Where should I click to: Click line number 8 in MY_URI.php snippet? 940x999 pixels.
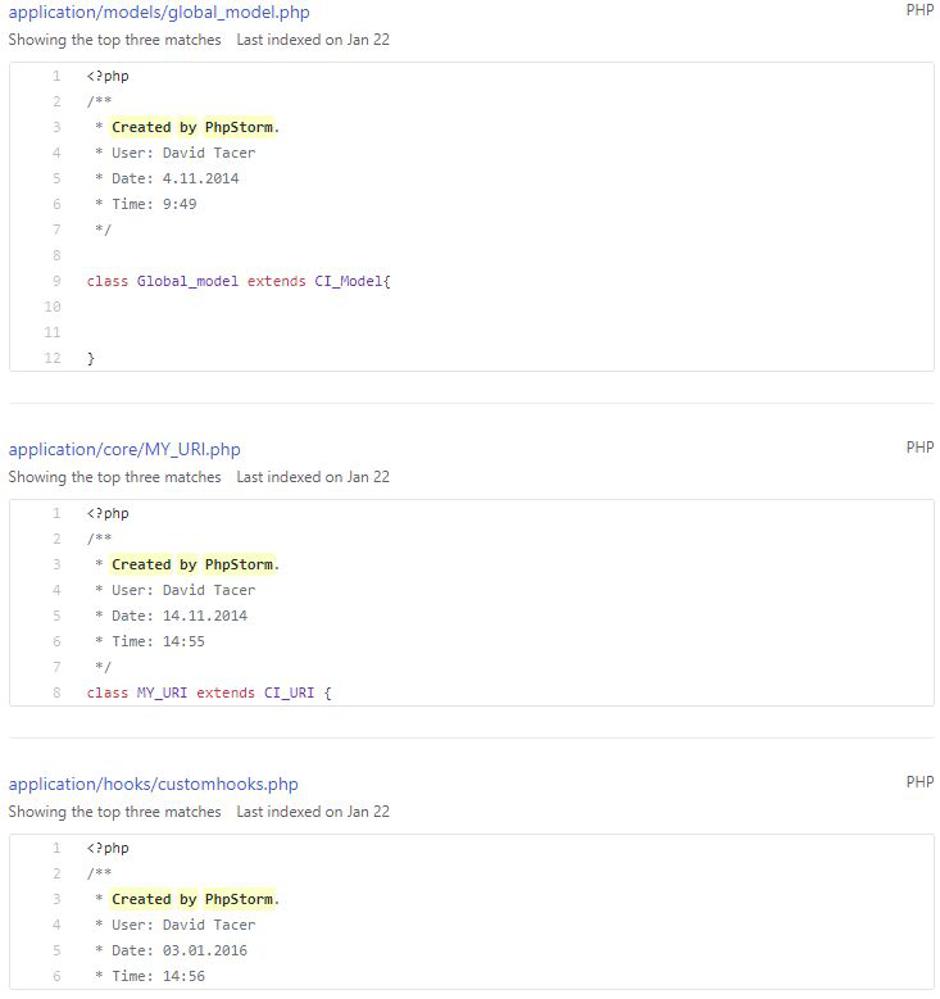57,692
